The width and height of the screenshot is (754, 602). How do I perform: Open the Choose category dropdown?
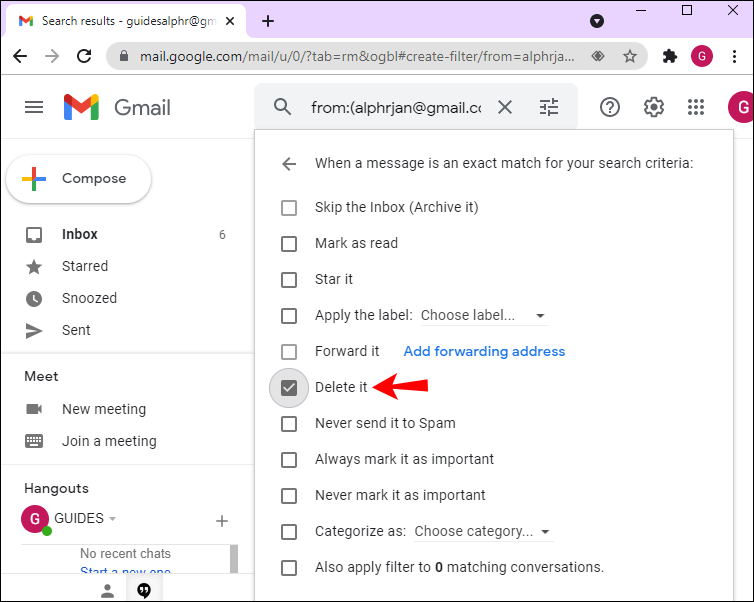(x=483, y=531)
